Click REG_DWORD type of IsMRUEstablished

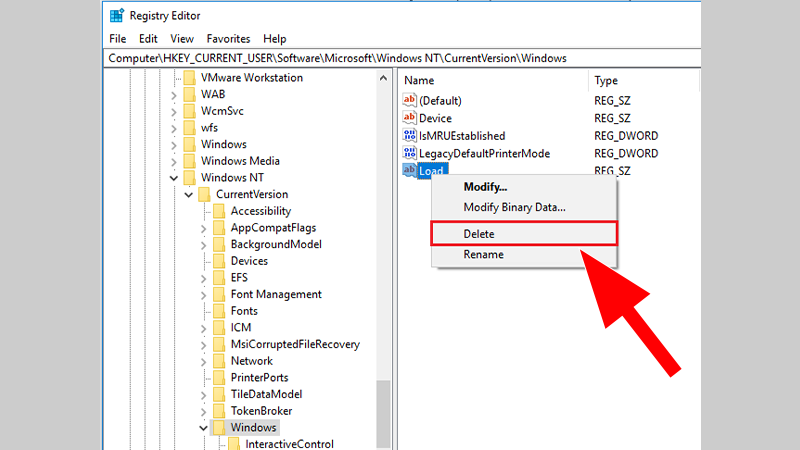click(x=626, y=136)
